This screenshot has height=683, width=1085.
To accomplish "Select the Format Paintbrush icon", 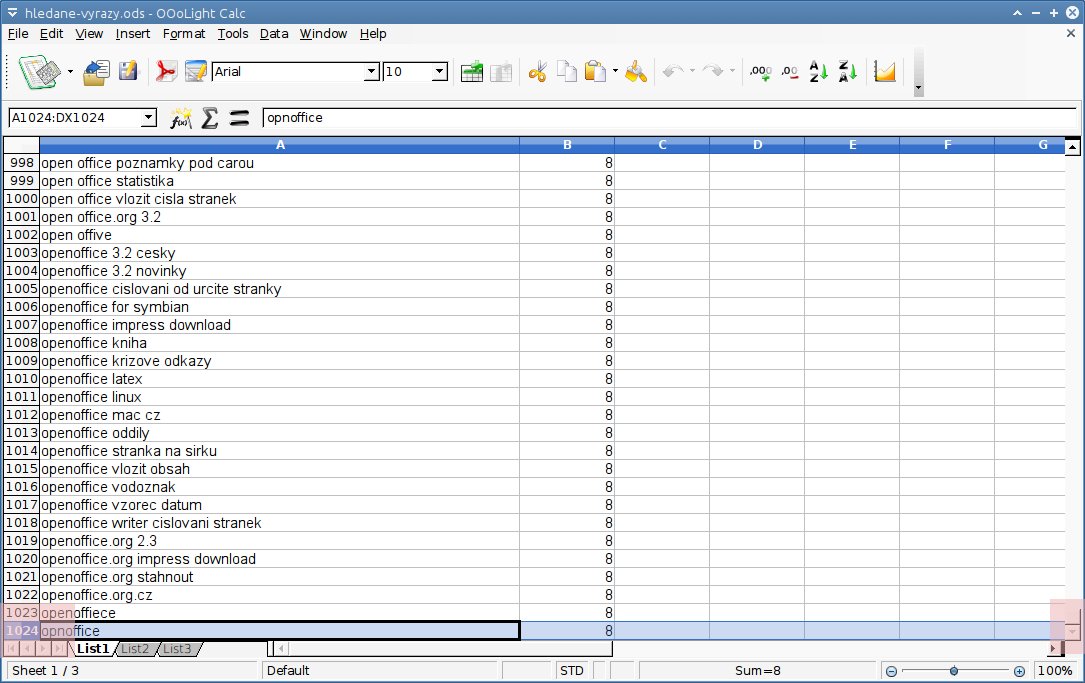I will click(636, 72).
